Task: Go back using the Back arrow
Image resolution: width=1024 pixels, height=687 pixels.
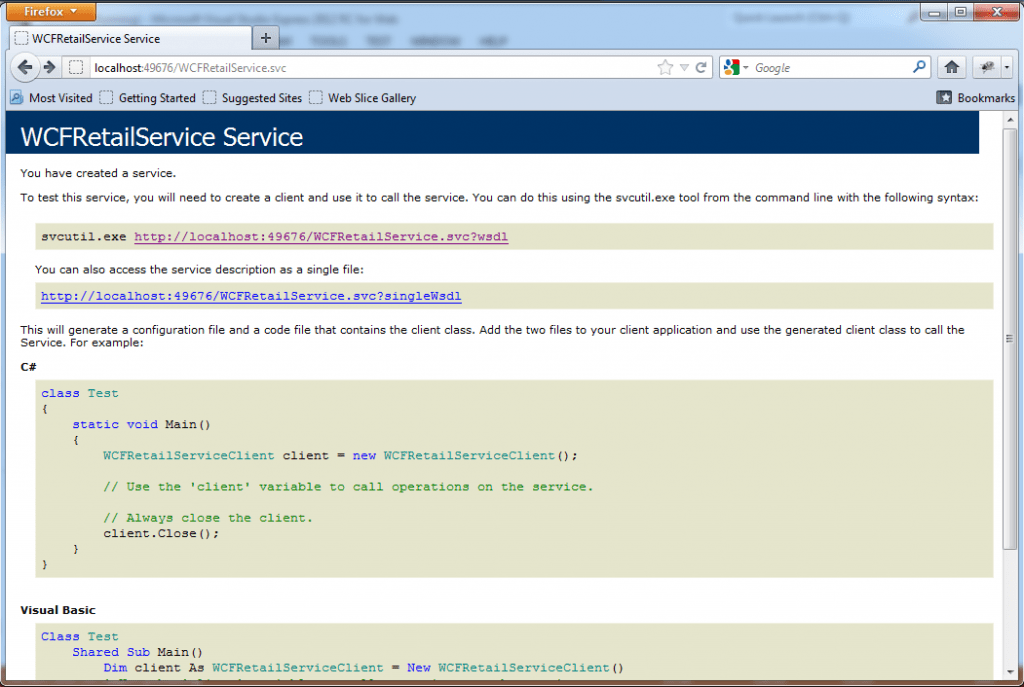Action: [x=25, y=67]
